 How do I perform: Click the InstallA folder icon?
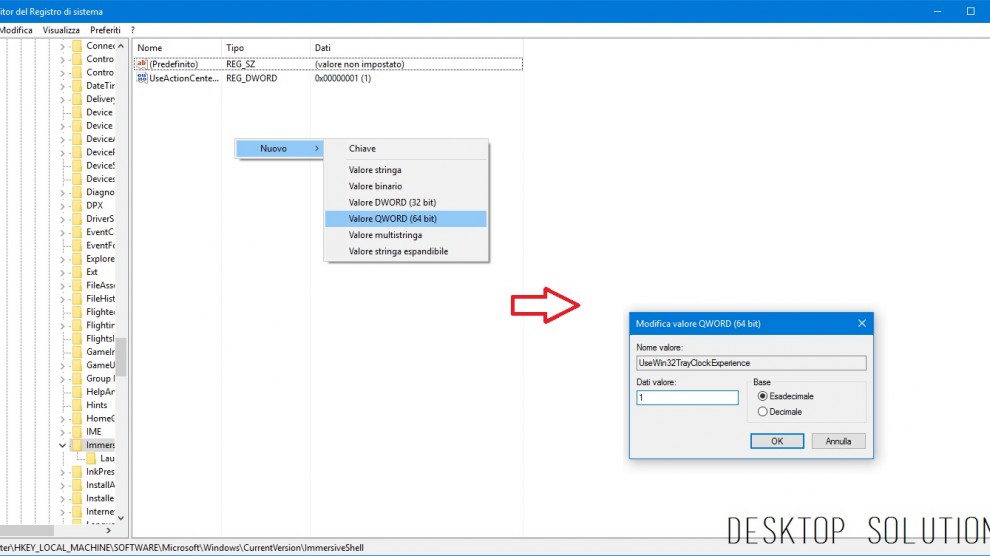pos(77,485)
